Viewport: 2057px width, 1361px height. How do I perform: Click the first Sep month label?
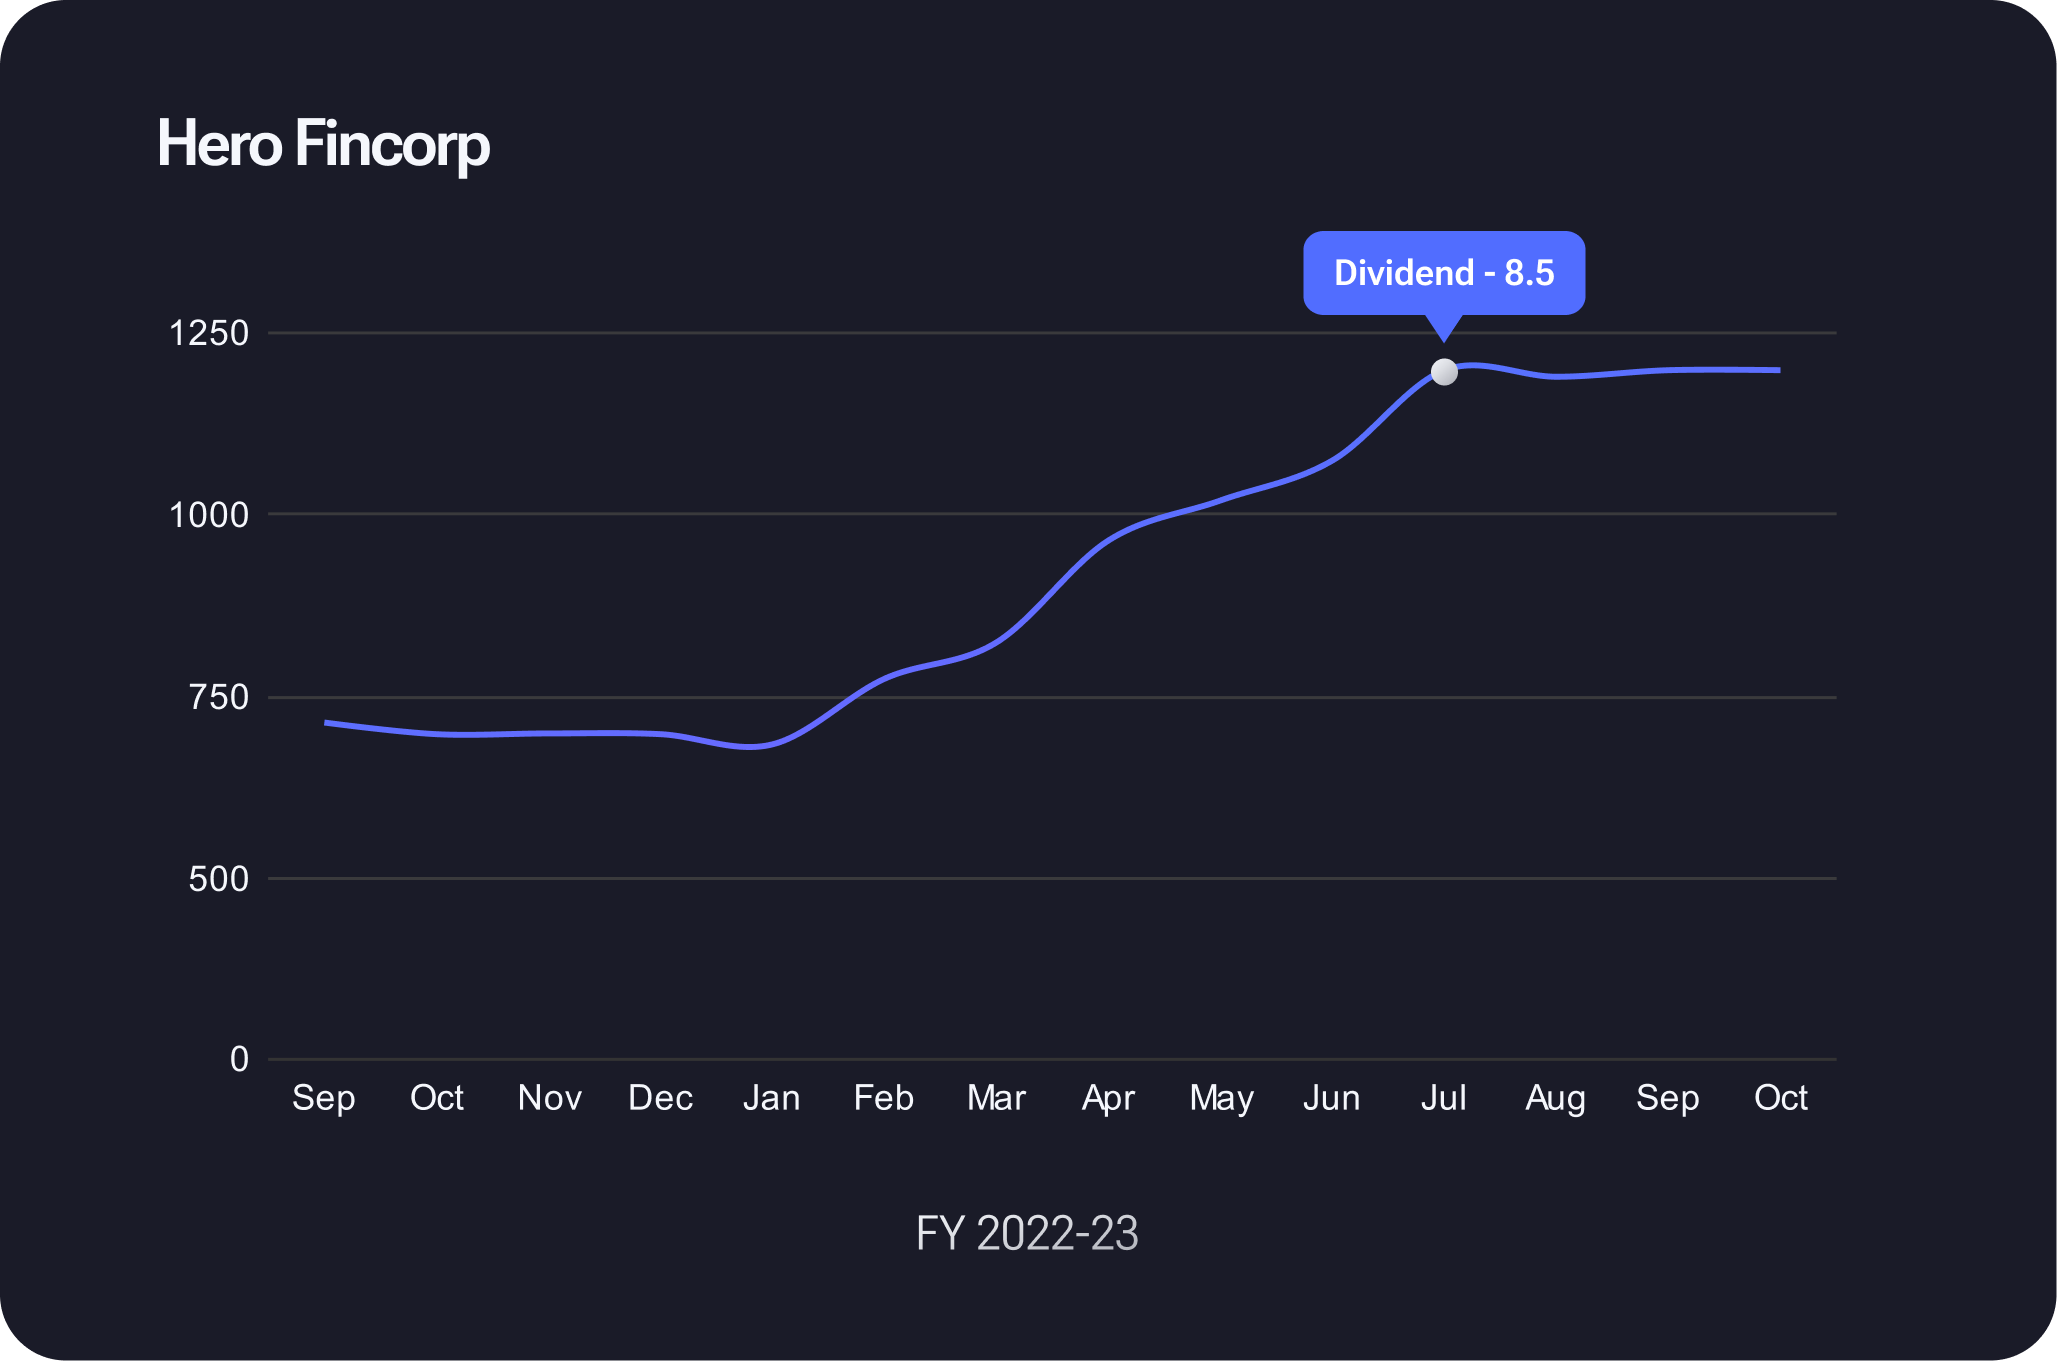323,1098
